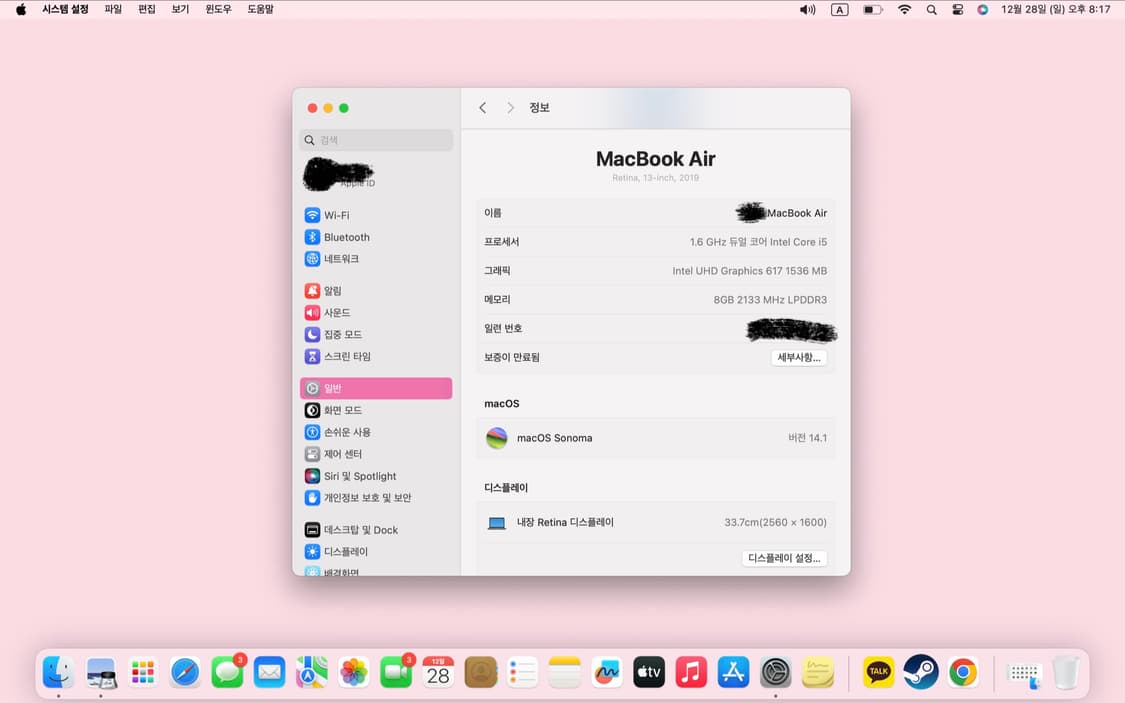Click the 검색 search field
This screenshot has height=703, width=1125.
pyautogui.click(x=376, y=140)
